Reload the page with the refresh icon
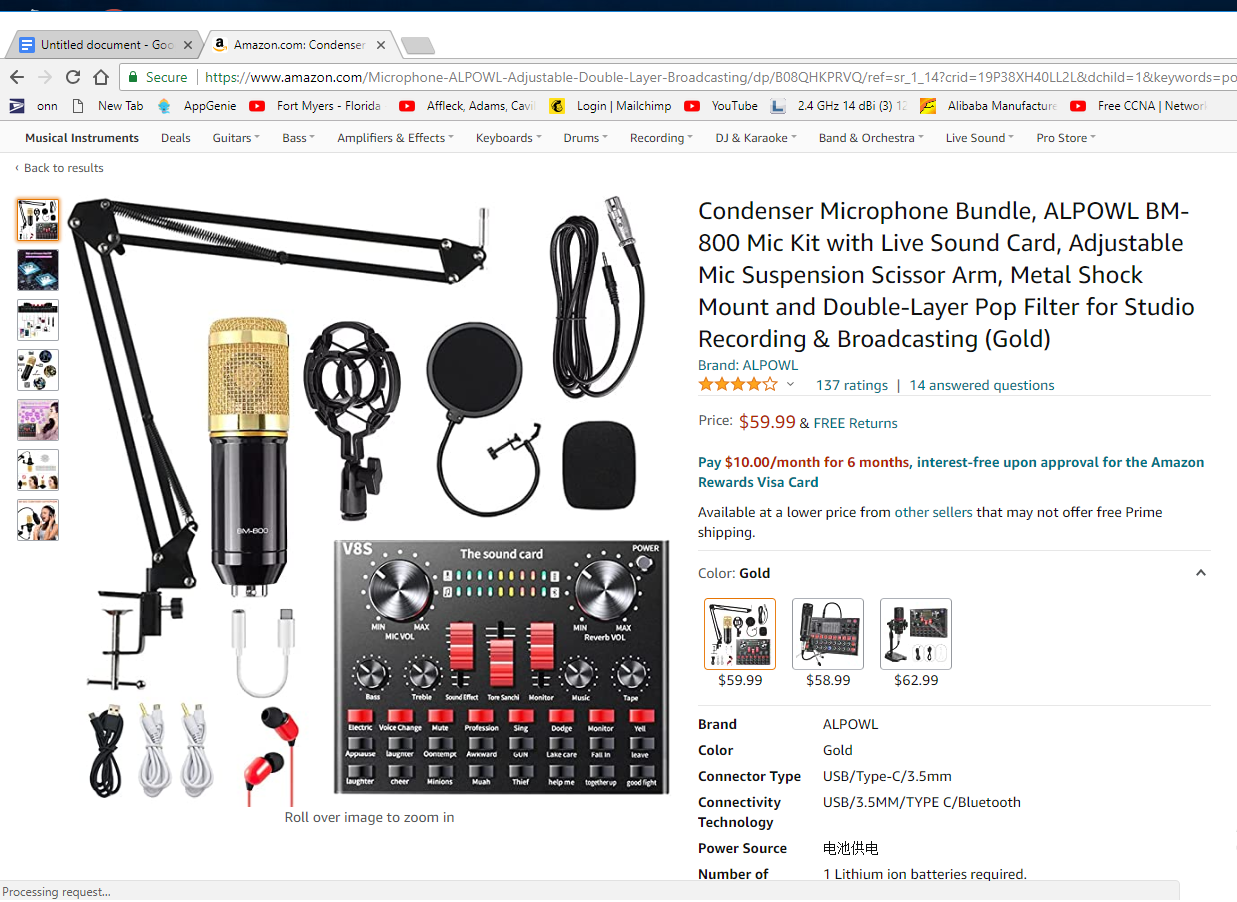The width and height of the screenshot is (1237, 902). click(x=73, y=77)
